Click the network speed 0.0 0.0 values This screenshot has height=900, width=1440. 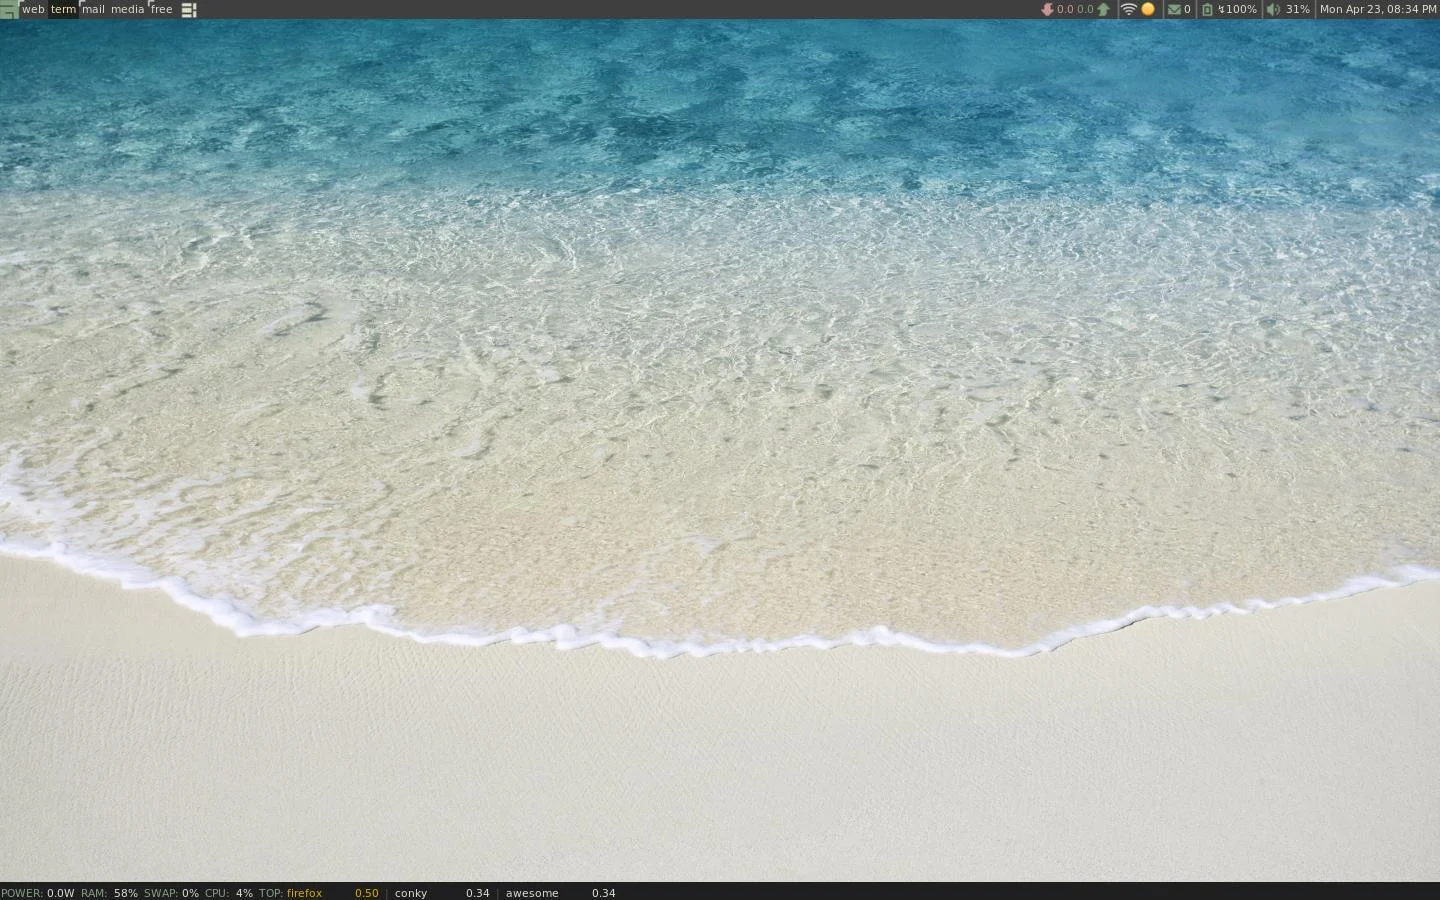pyautogui.click(x=1075, y=10)
